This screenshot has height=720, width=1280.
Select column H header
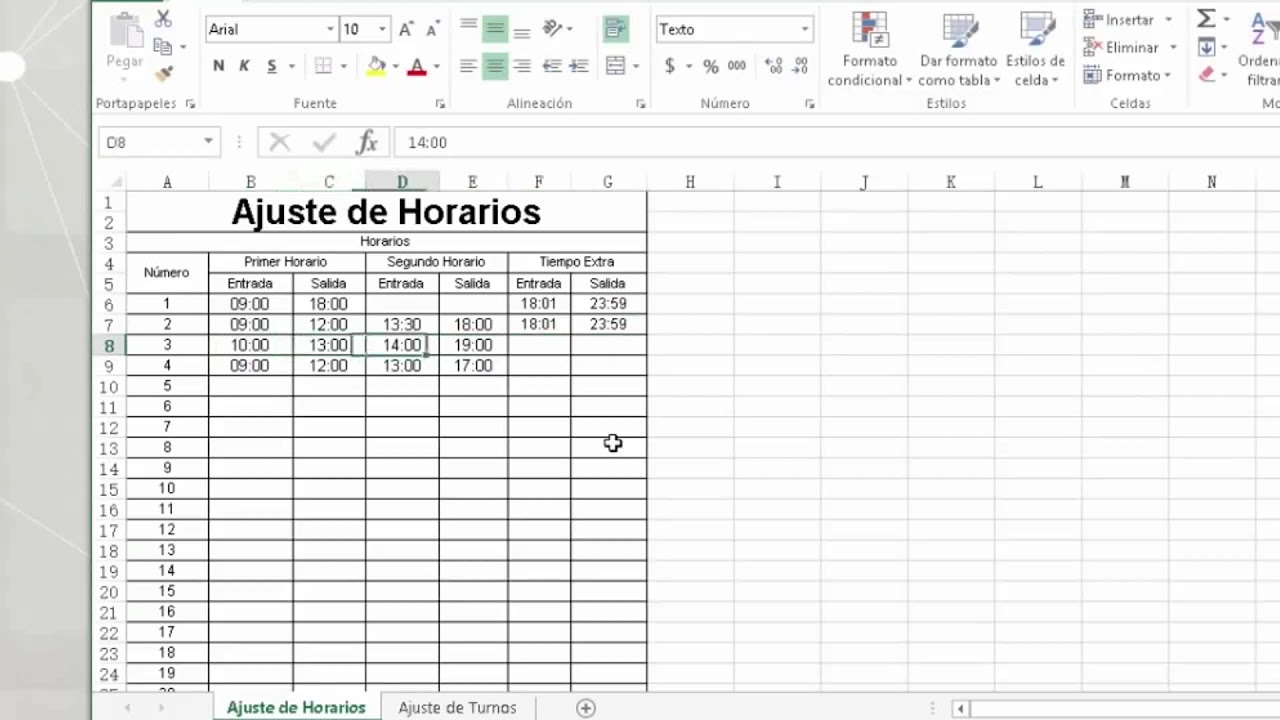[x=690, y=182]
